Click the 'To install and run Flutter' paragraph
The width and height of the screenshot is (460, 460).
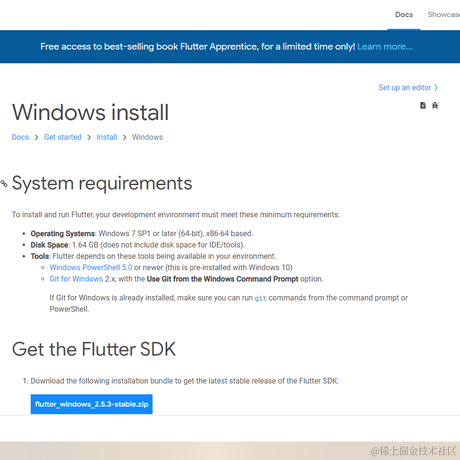point(176,215)
